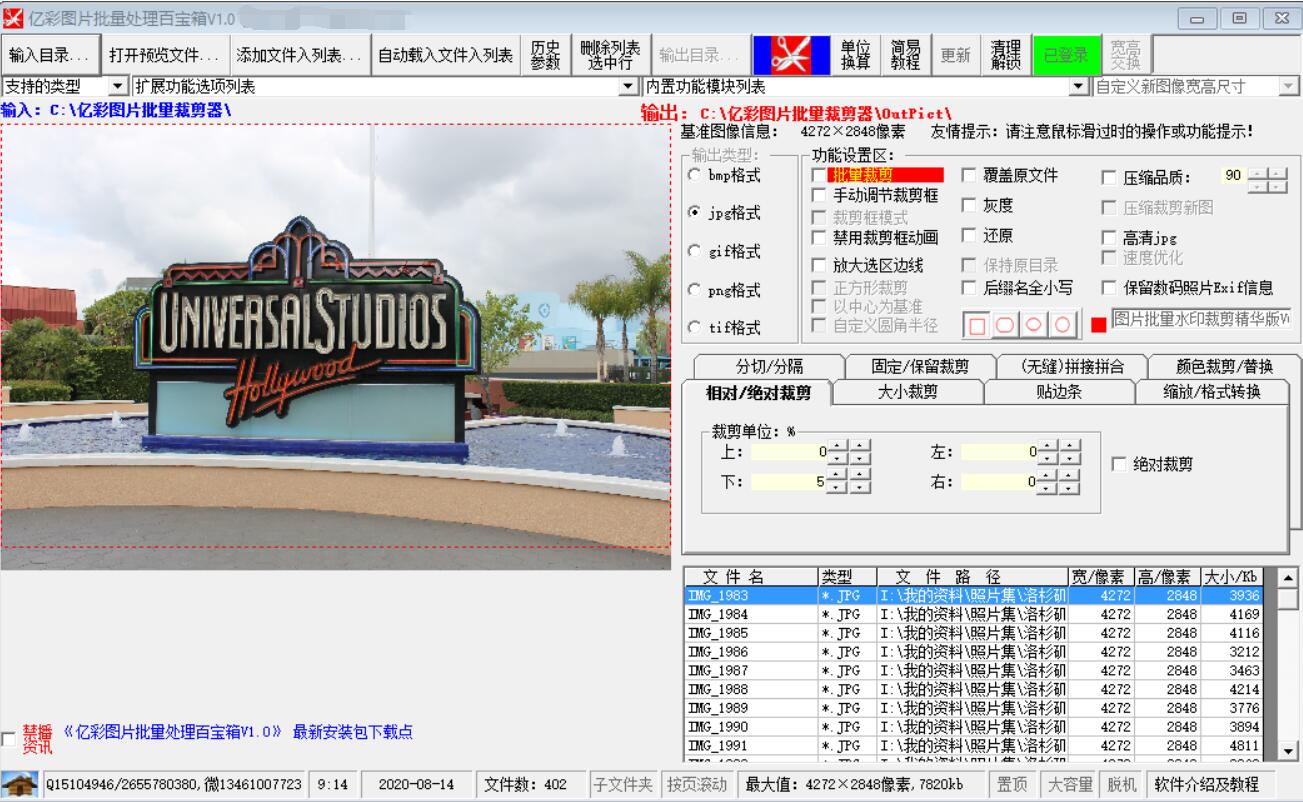Screen dimensions: 1303x802
Task: Open the 颜色裁剪/替换 tab
Action: pyautogui.click(x=1224, y=366)
